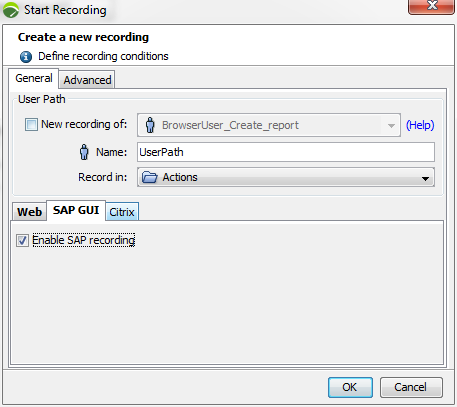Viewport: 457px width, 407px height.
Task: Switch to the Advanced tab
Action: click(87, 80)
